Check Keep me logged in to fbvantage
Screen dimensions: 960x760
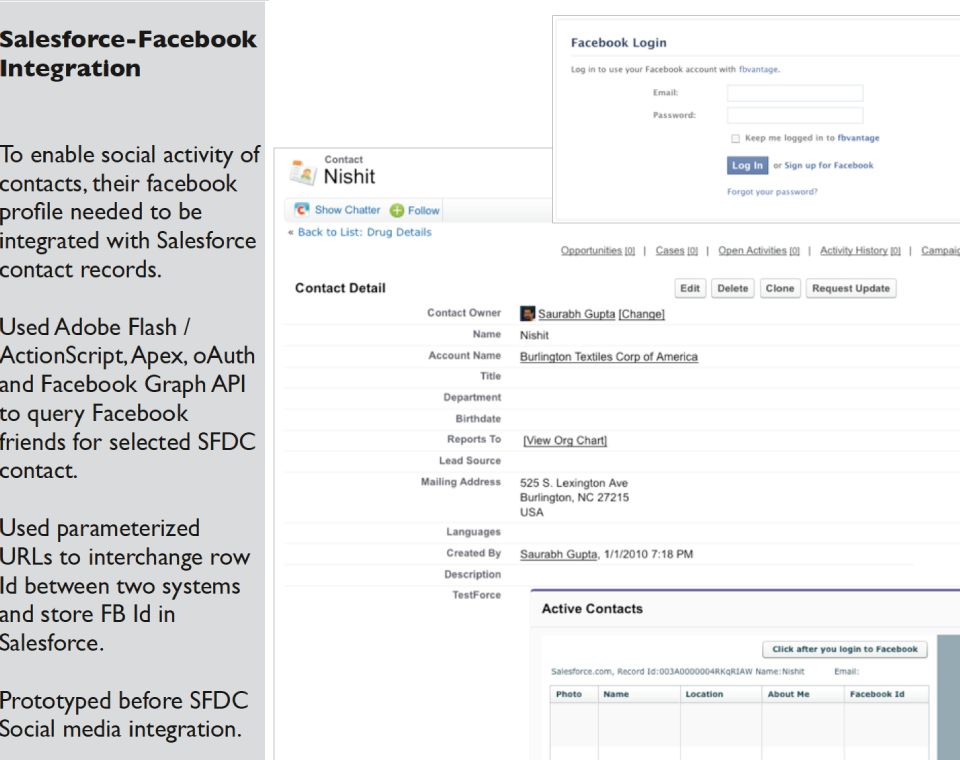pyautogui.click(x=735, y=138)
